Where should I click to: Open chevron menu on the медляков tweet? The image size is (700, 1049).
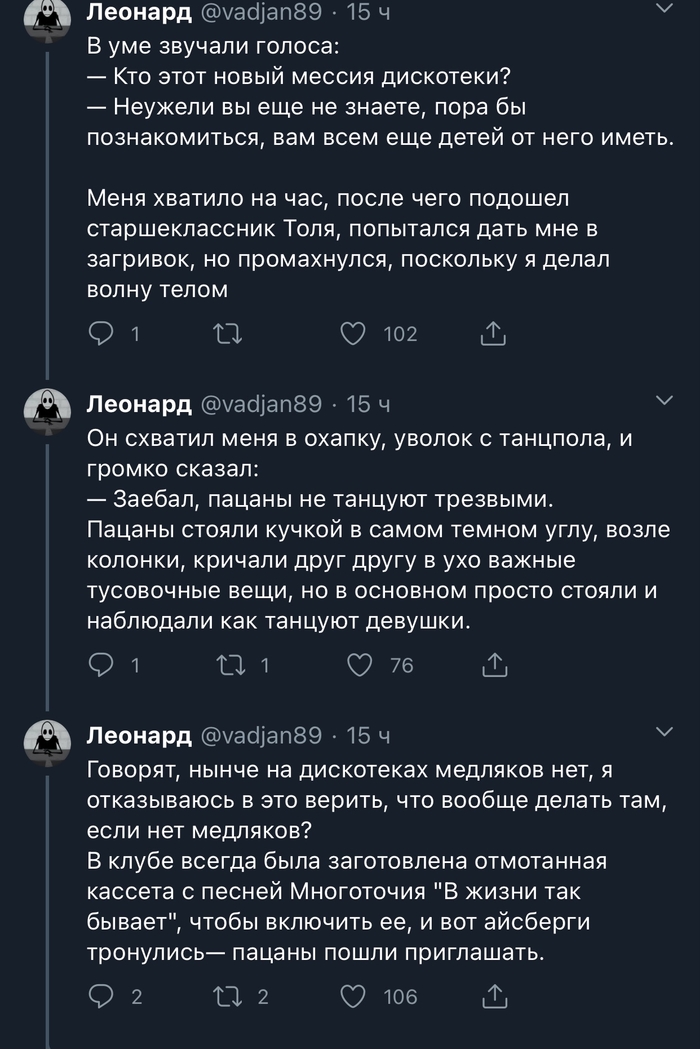pos(663,733)
